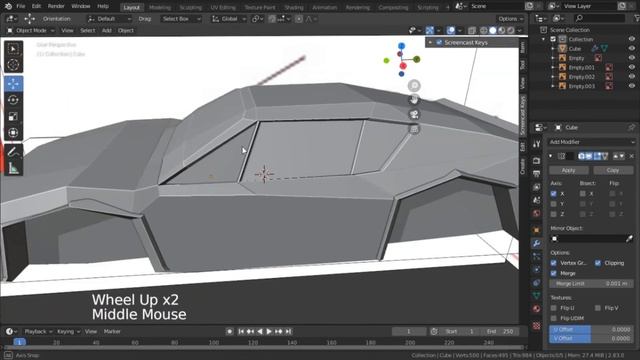Screen dimensions: 640x360
Task: Click the timeline Play button
Action: (269, 331)
